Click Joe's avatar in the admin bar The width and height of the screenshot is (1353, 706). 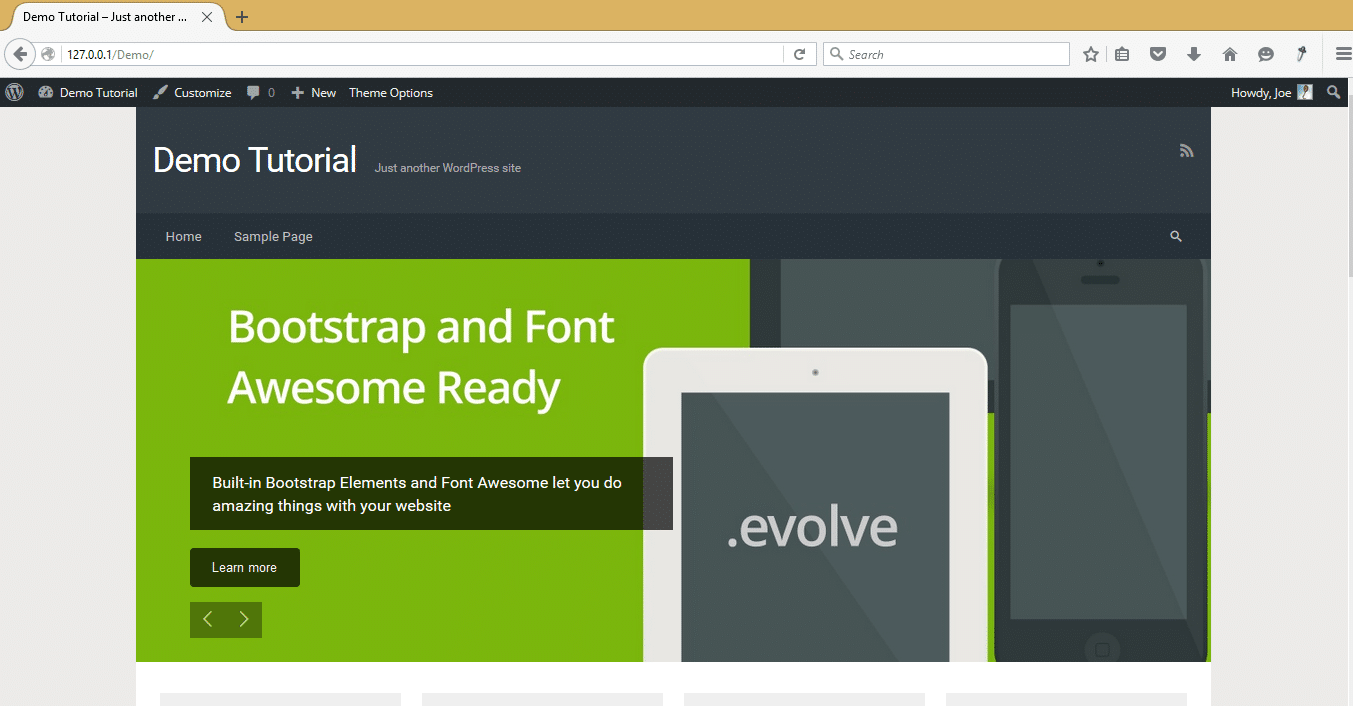pyautogui.click(x=1305, y=92)
